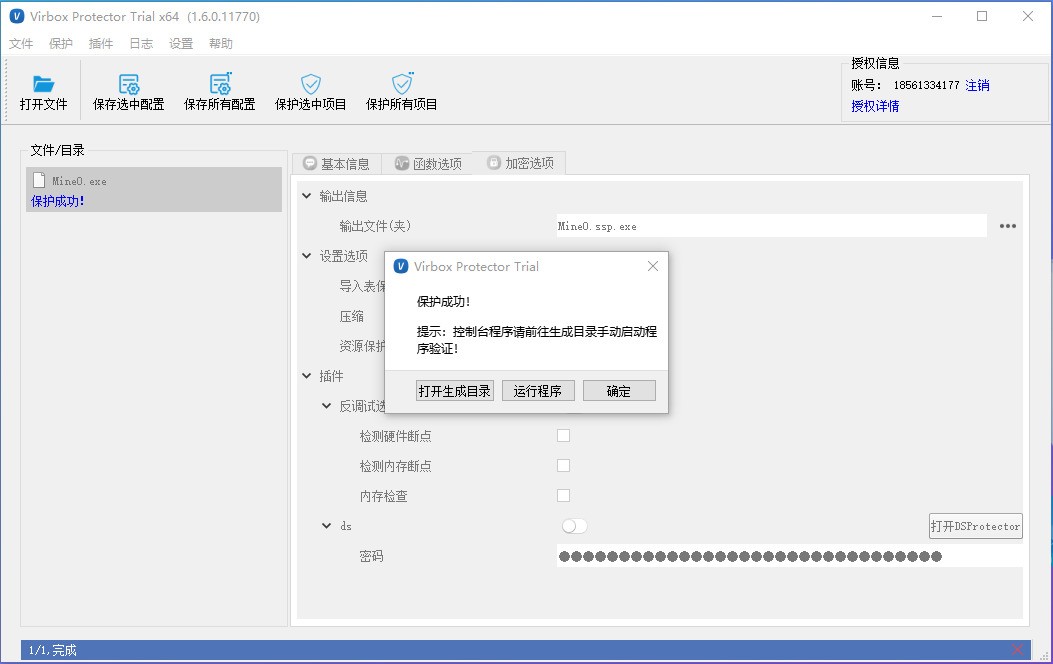Collapse the 插件 section
The image size is (1053, 664).
pos(307,376)
